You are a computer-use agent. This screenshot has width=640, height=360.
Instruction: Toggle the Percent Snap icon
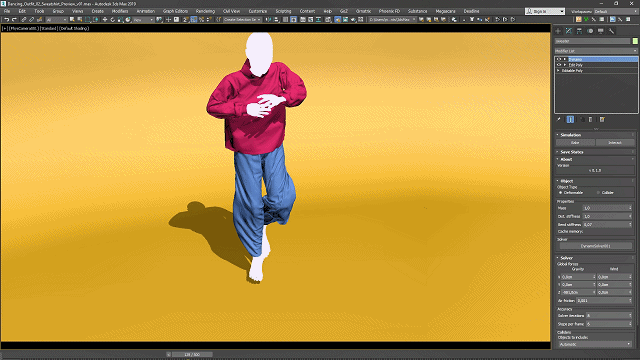pos(201,20)
